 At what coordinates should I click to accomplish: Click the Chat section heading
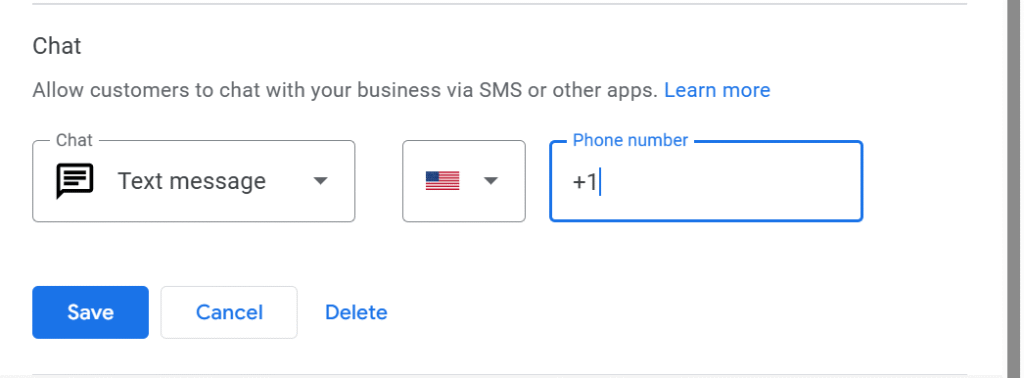[57, 46]
